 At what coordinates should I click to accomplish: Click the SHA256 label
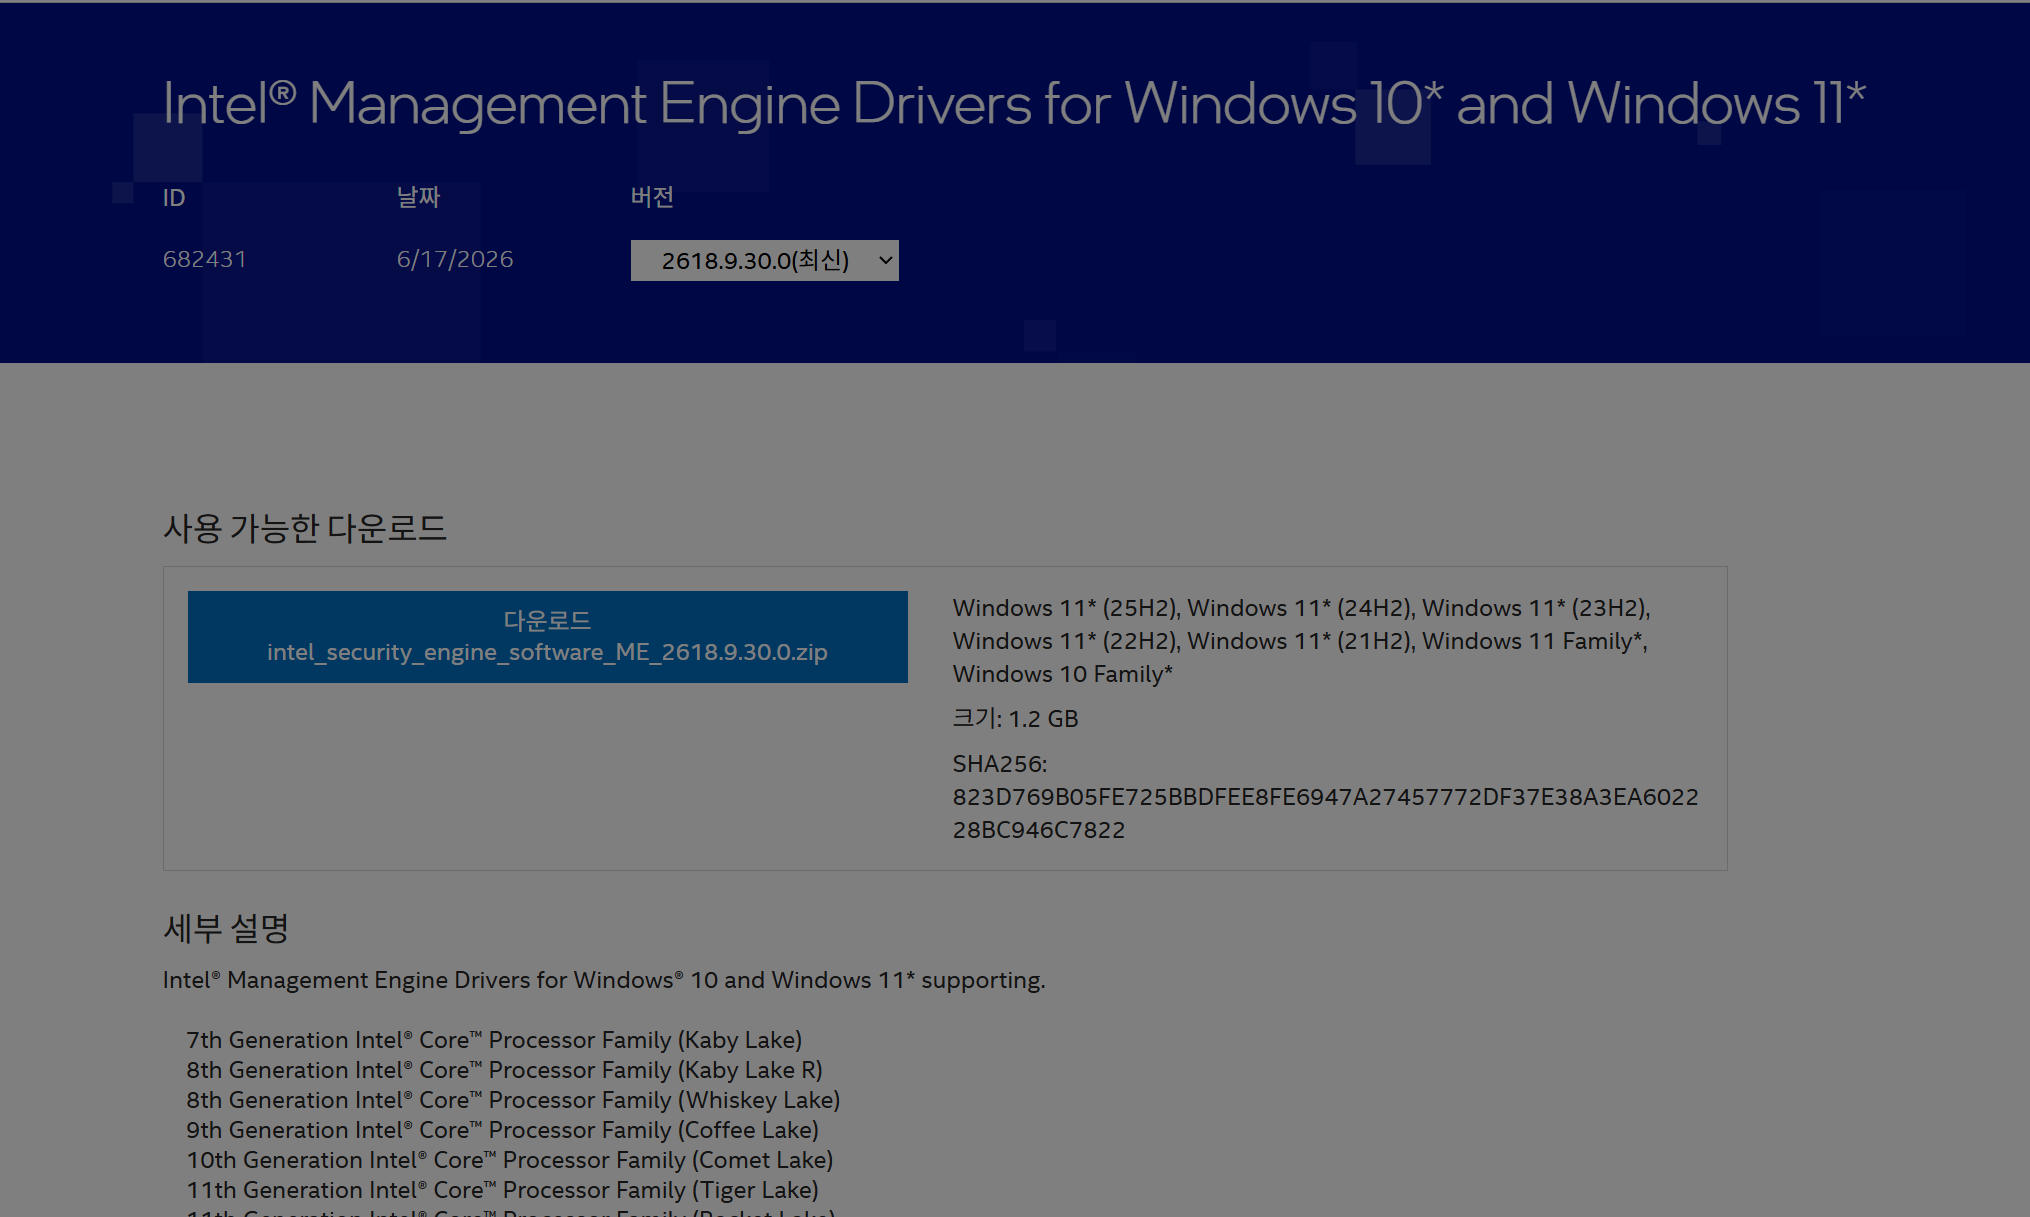(1000, 764)
